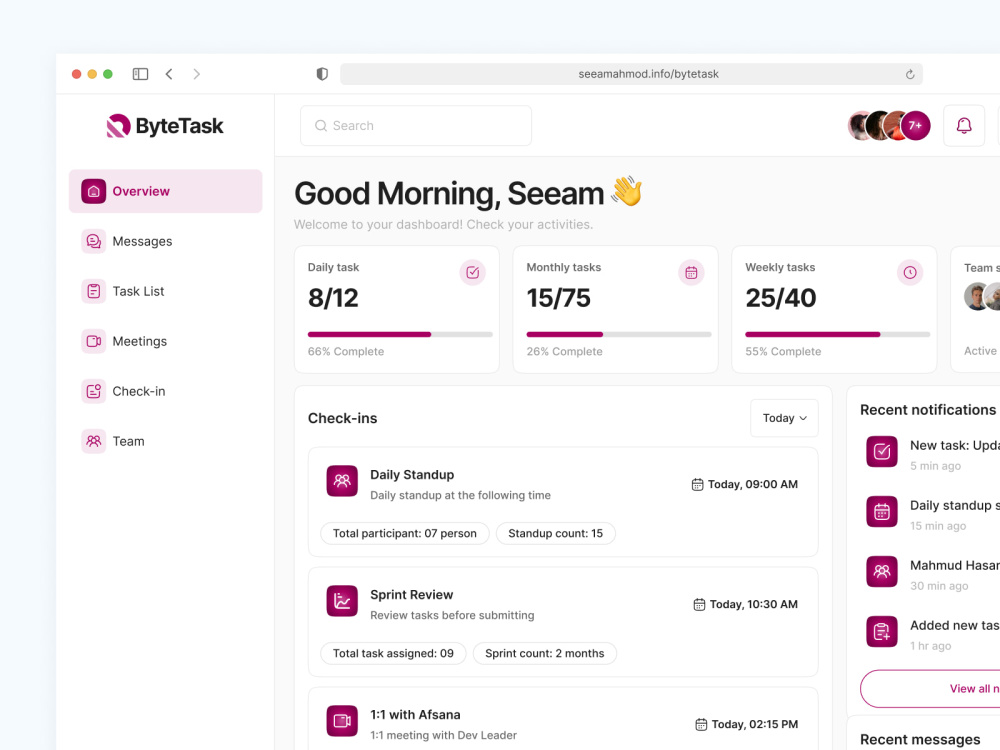Go to Task List in sidebar
The height and width of the screenshot is (750, 1000).
pos(165,291)
